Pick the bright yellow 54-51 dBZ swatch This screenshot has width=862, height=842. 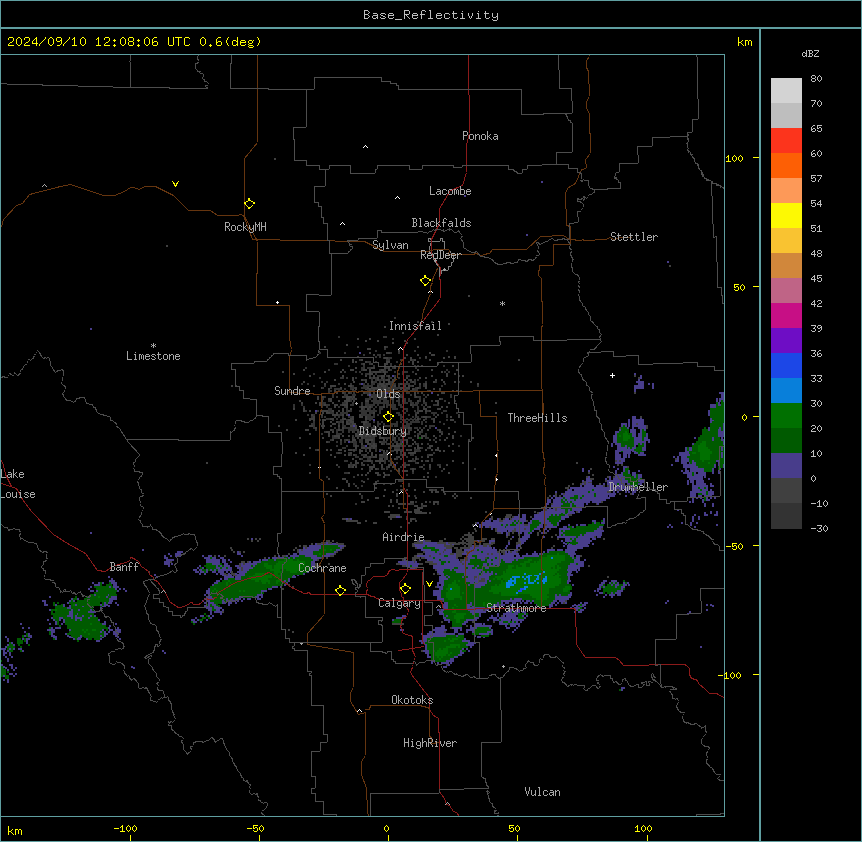point(786,215)
